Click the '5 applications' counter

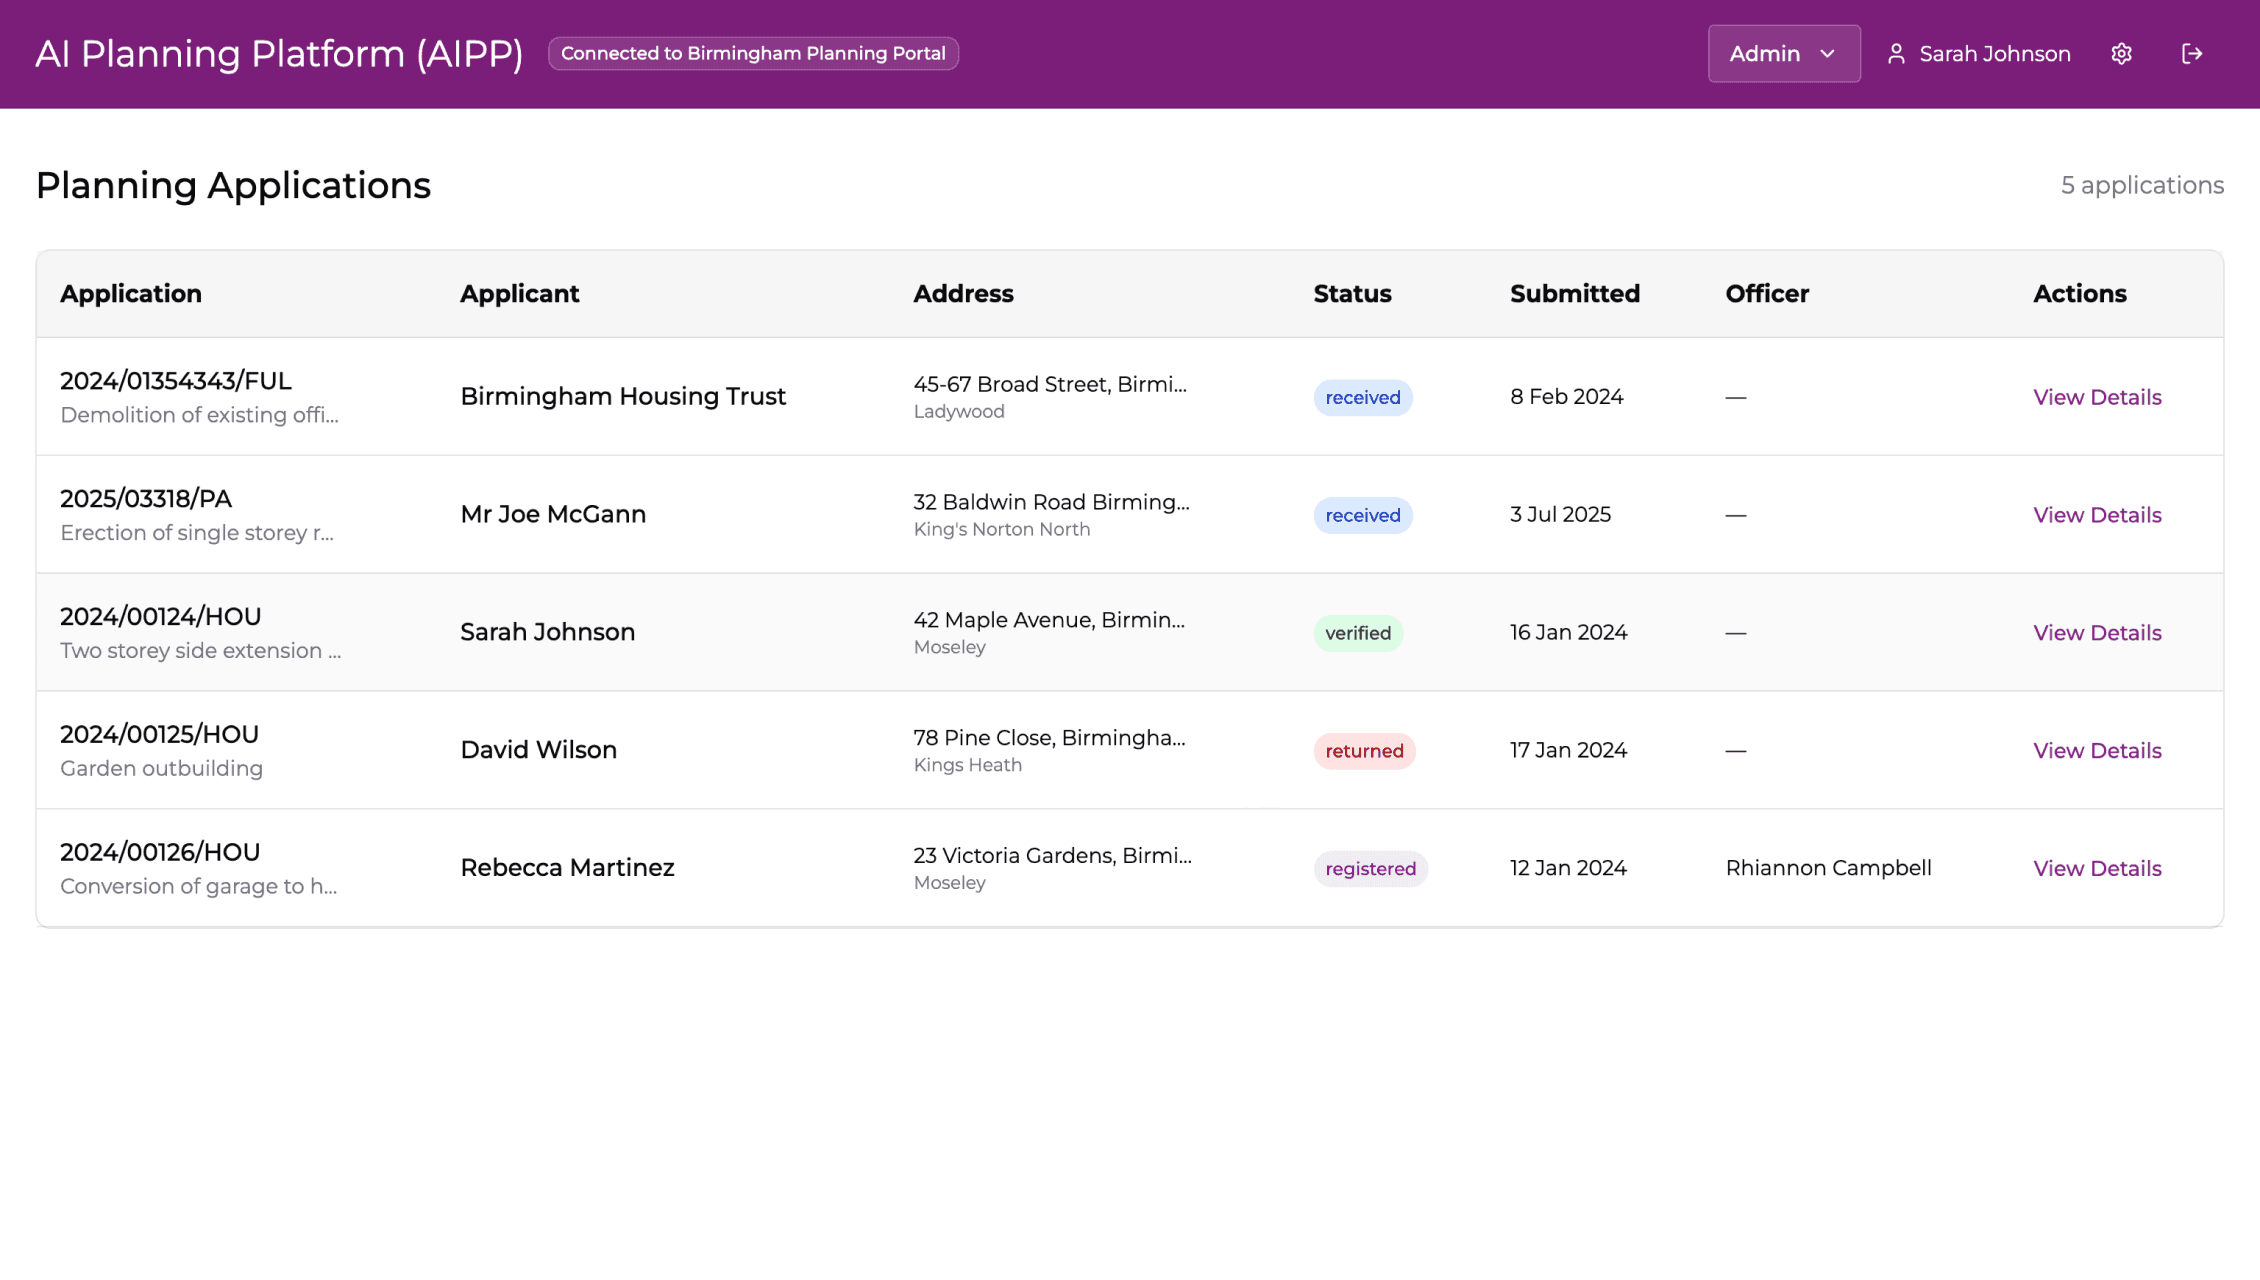click(2142, 185)
